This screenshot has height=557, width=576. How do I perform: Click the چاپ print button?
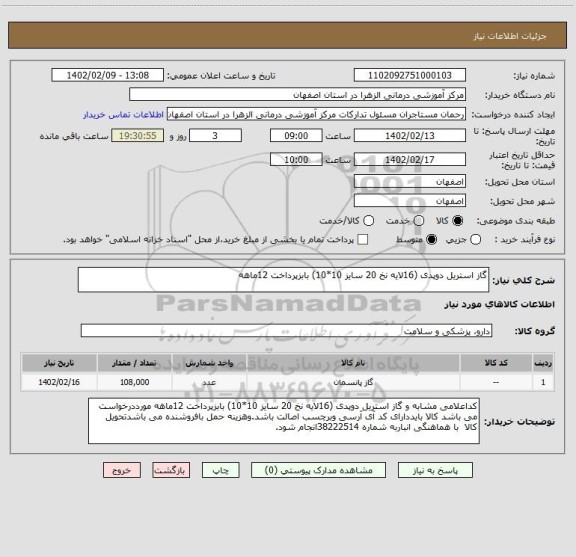click(x=220, y=470)
